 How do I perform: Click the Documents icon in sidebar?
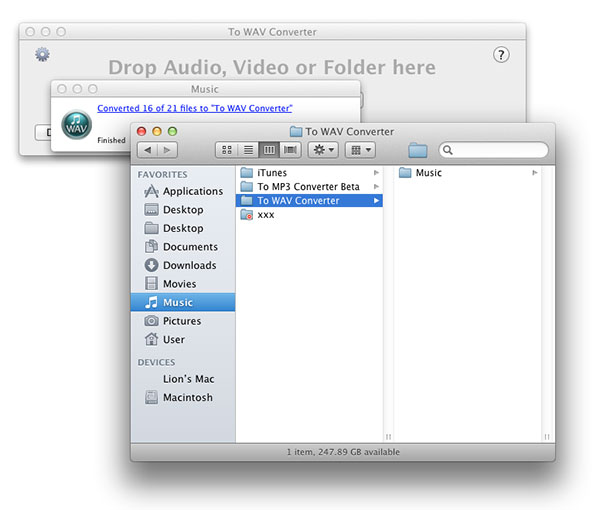[x=151, y=246]
